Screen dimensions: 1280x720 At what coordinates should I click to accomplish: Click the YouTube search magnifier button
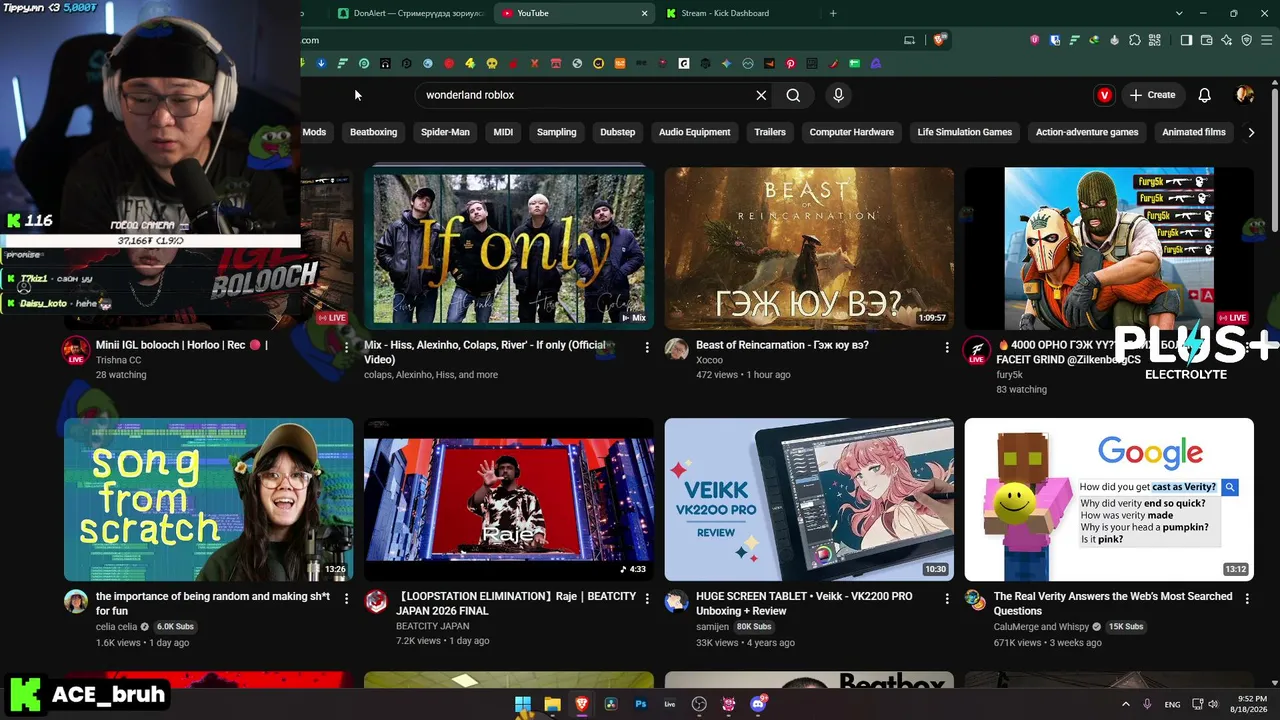click(793, 95)
